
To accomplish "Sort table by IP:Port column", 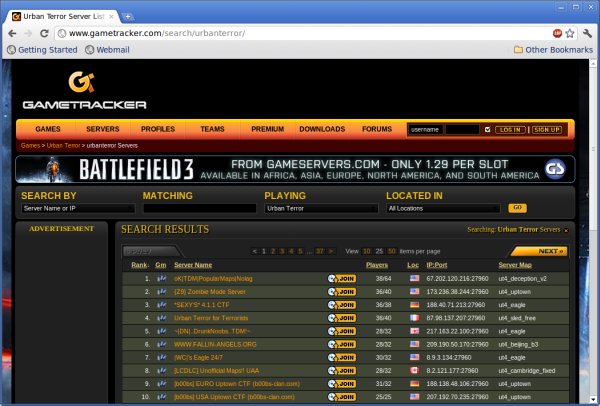I will (437, 265).
